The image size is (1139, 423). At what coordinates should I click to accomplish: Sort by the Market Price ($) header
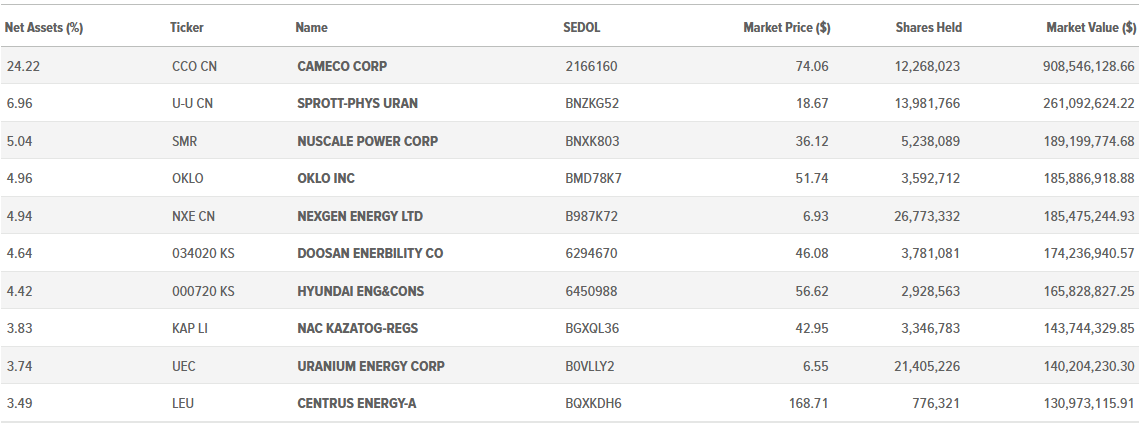[x=787, y=28]
